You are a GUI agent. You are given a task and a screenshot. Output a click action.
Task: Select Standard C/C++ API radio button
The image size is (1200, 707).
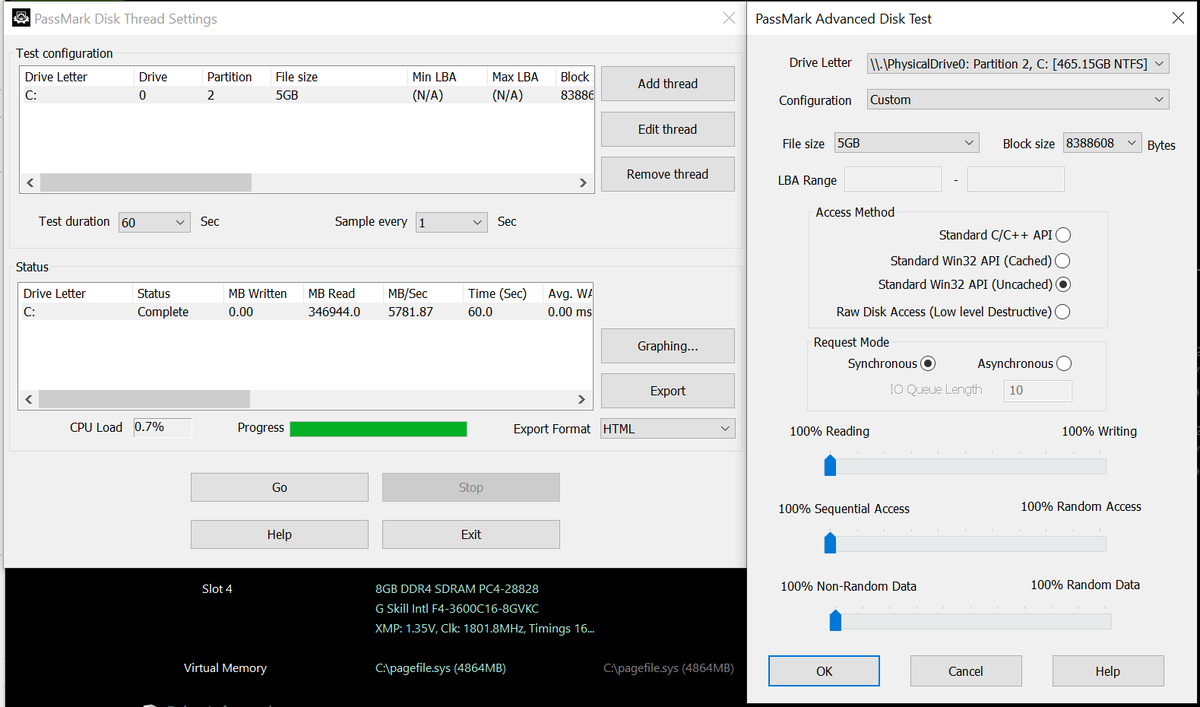[1063, 235]
